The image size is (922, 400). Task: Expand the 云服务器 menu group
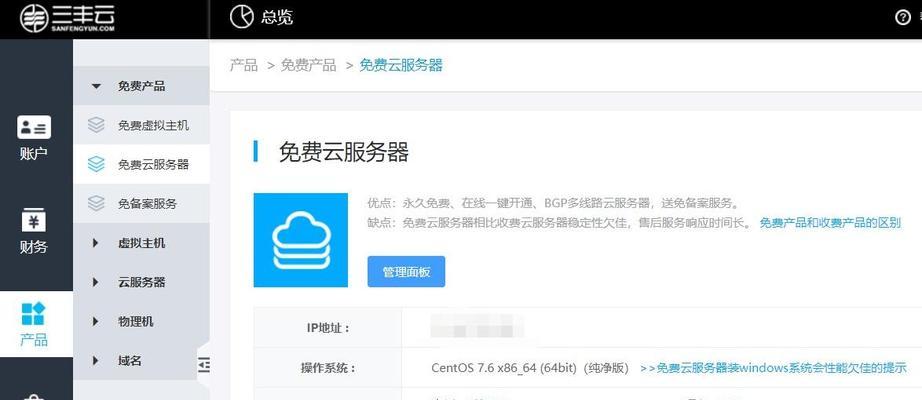[141, 282]
